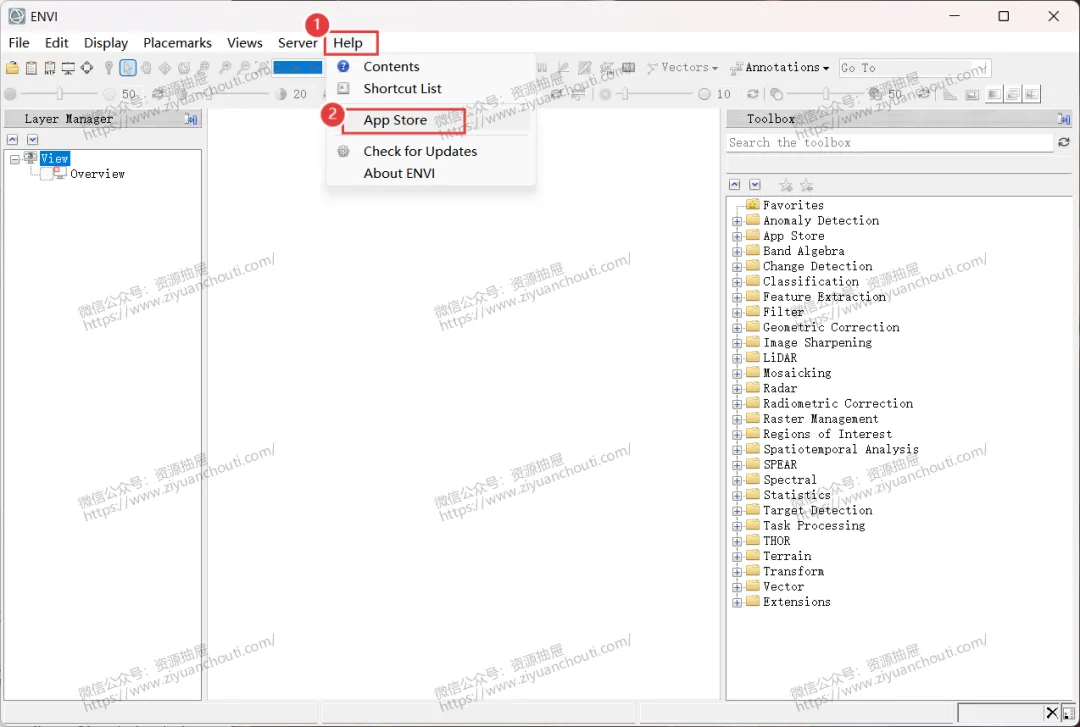The height and width of the screenshot is (727, 1080).
Task: Open the Display menu
Action: (105, 43)
